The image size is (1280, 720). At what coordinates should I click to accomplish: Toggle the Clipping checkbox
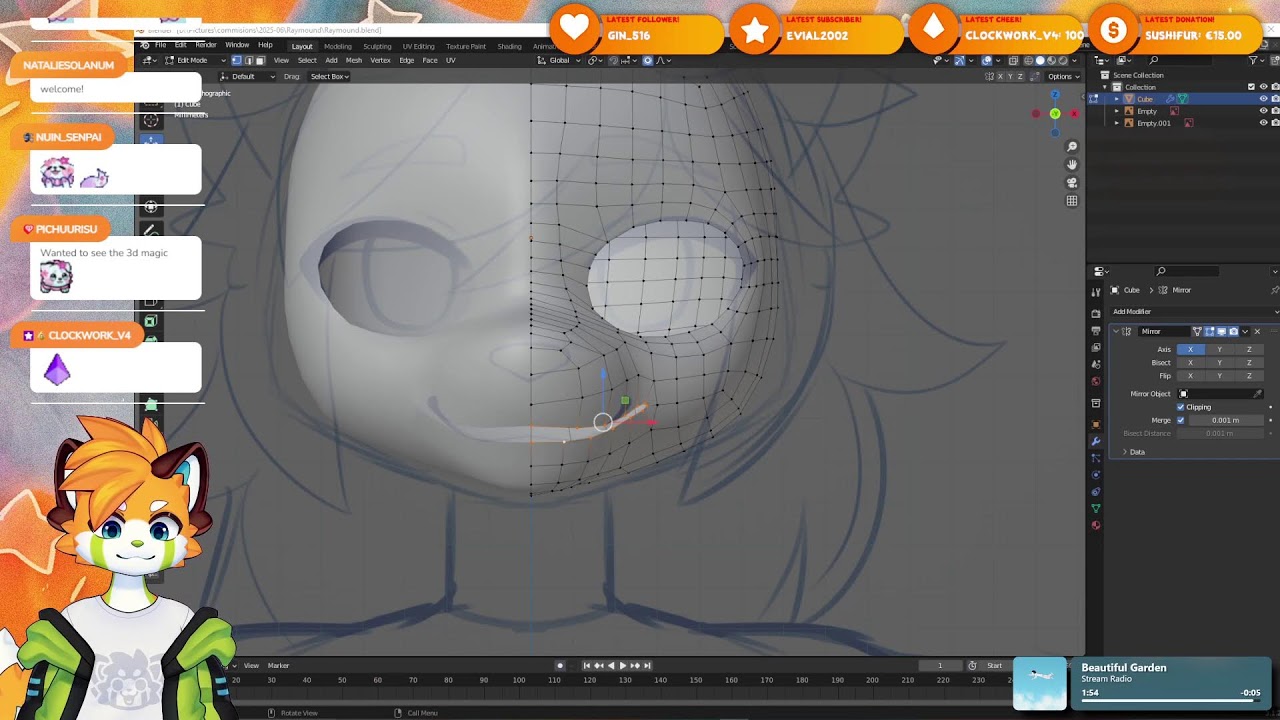pyautogui.click(x=1181, y=407)
